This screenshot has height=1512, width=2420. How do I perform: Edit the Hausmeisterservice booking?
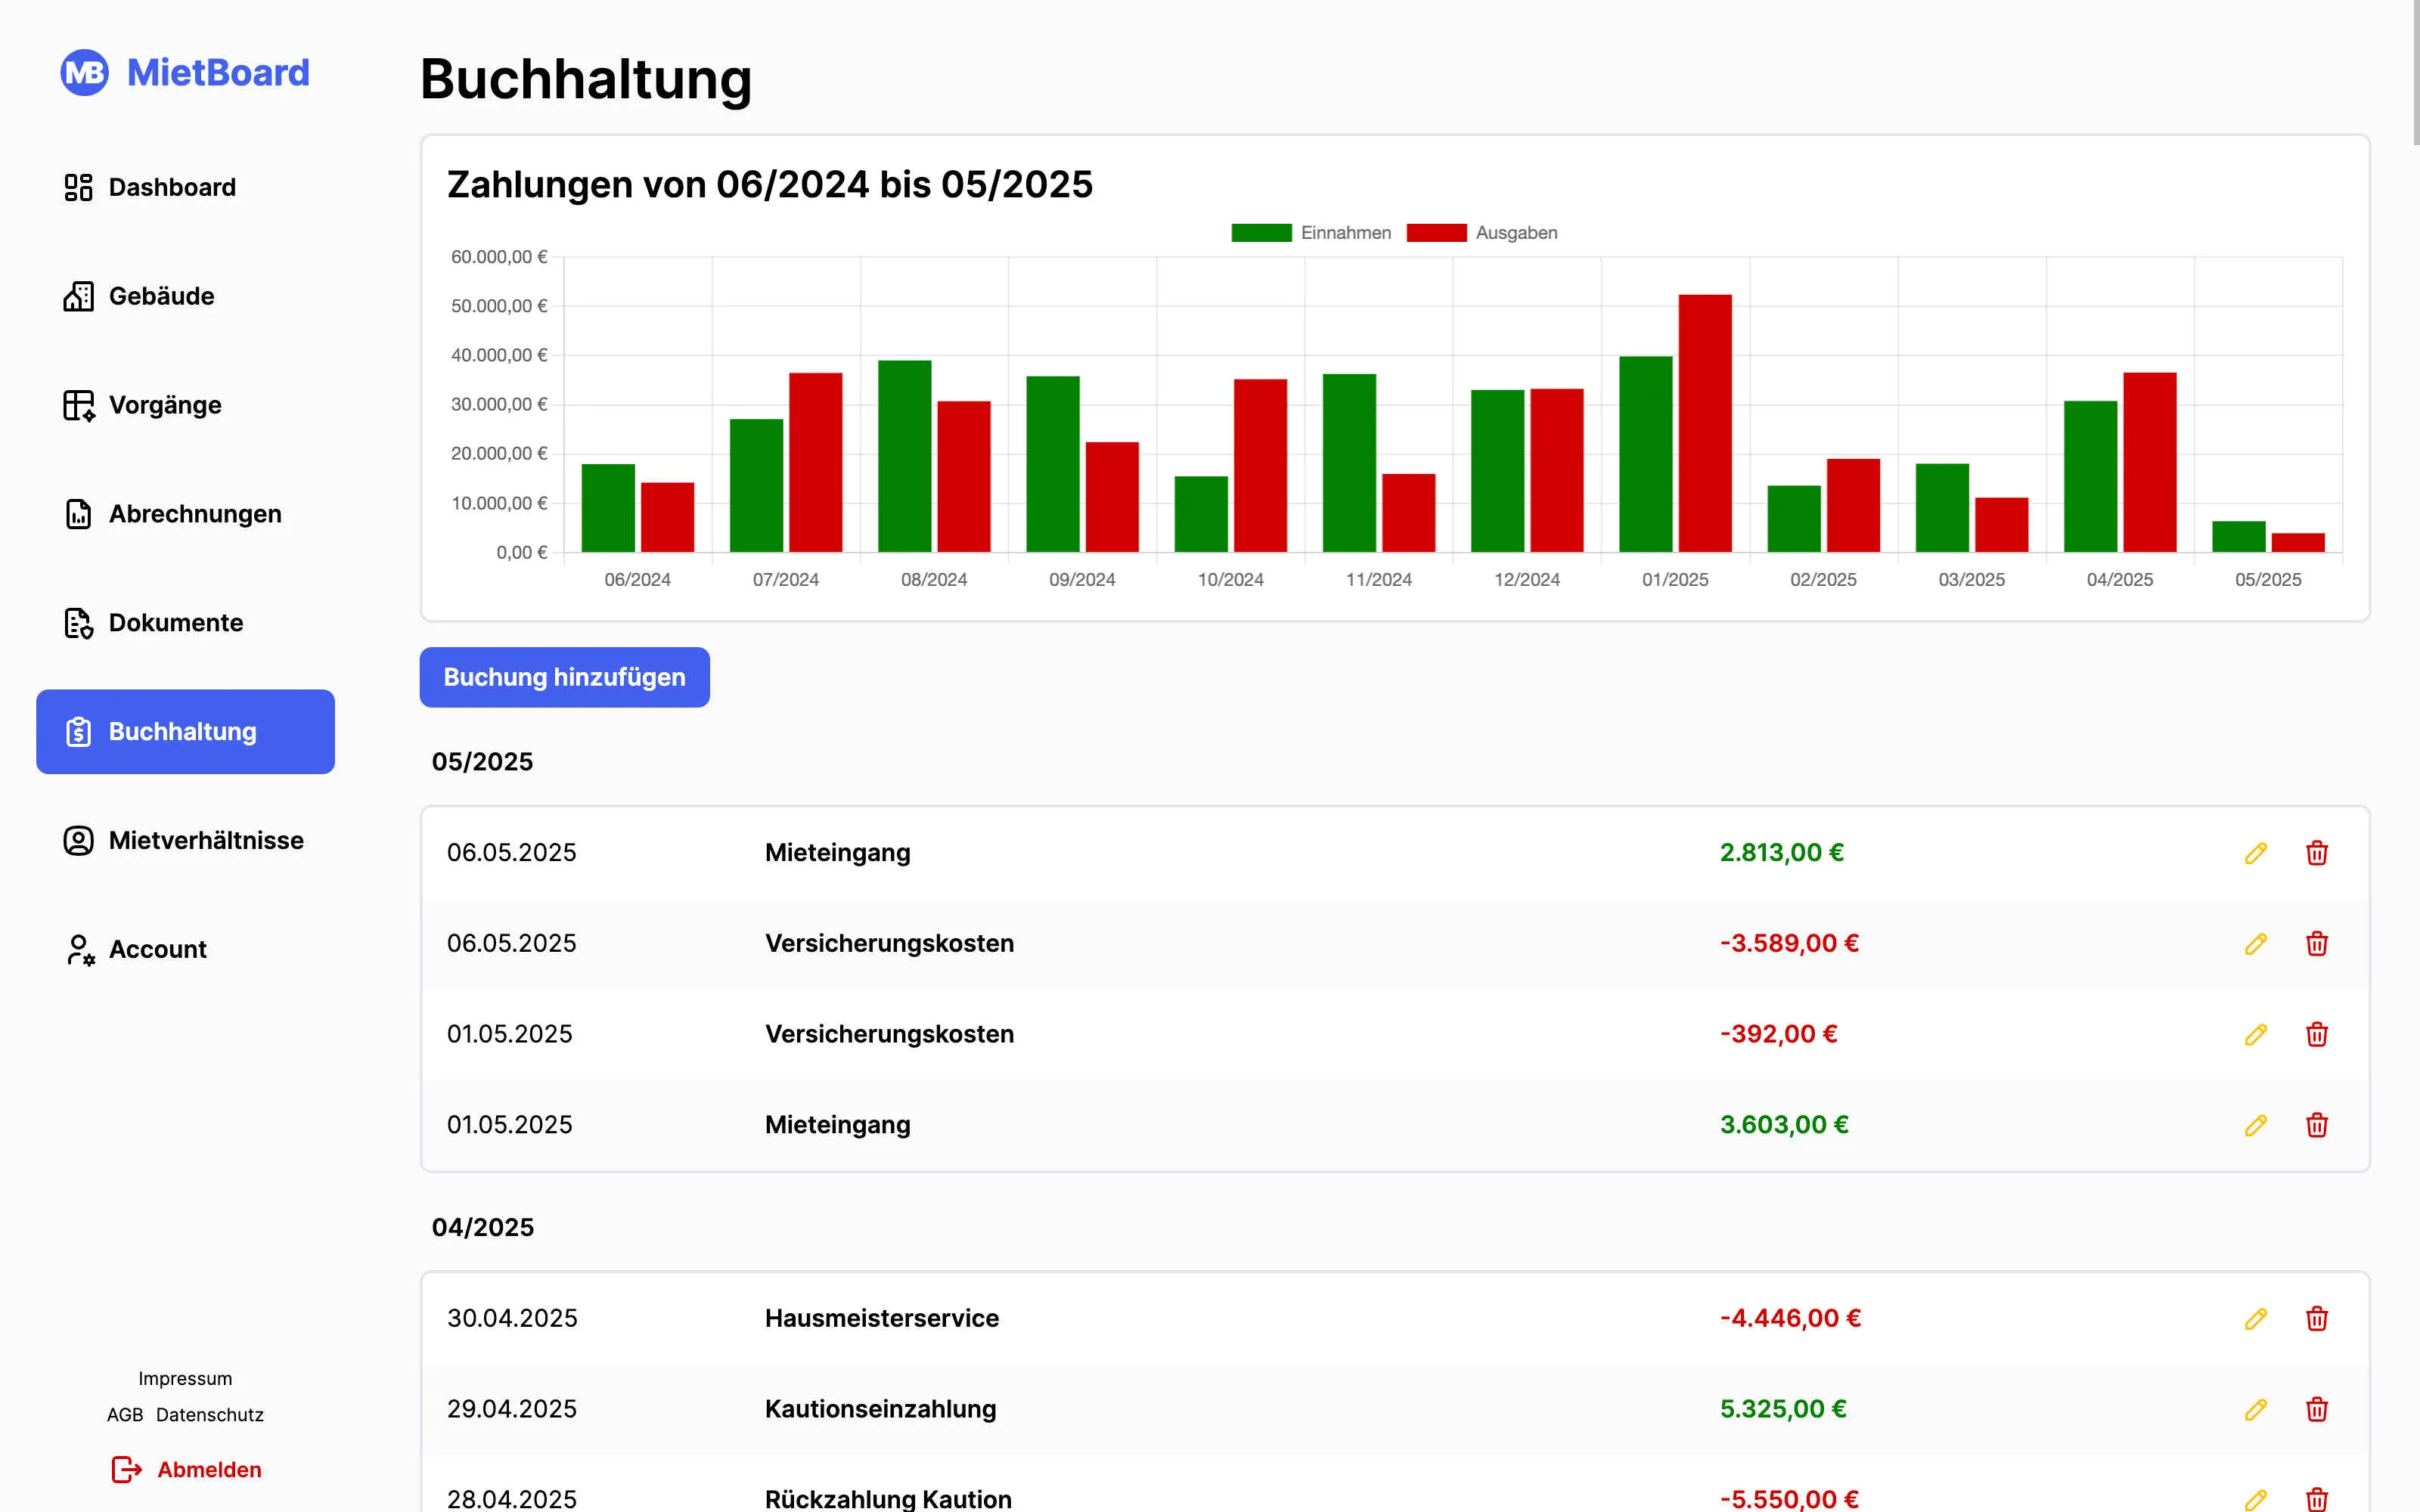click(2255, 1318)
